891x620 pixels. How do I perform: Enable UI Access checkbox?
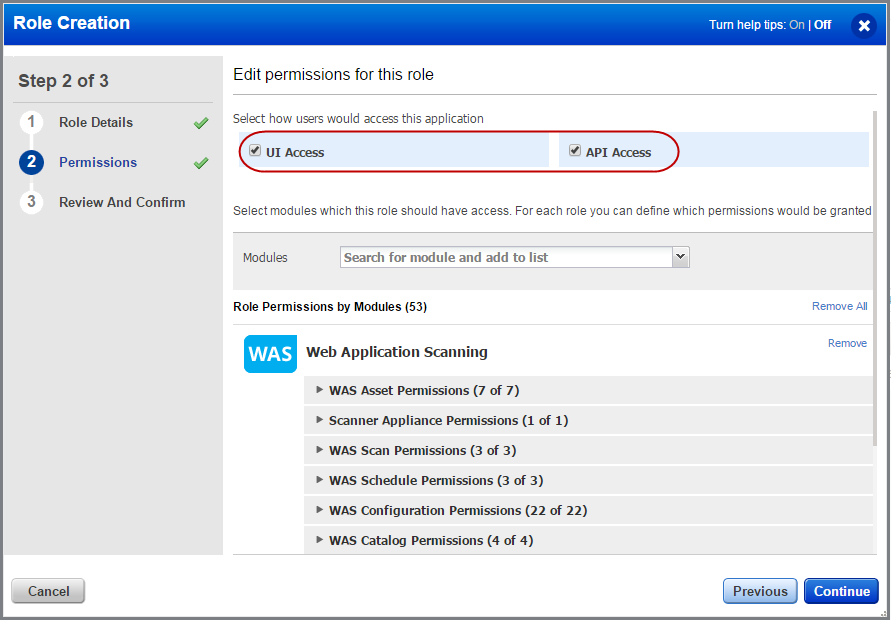coord(255,149)
